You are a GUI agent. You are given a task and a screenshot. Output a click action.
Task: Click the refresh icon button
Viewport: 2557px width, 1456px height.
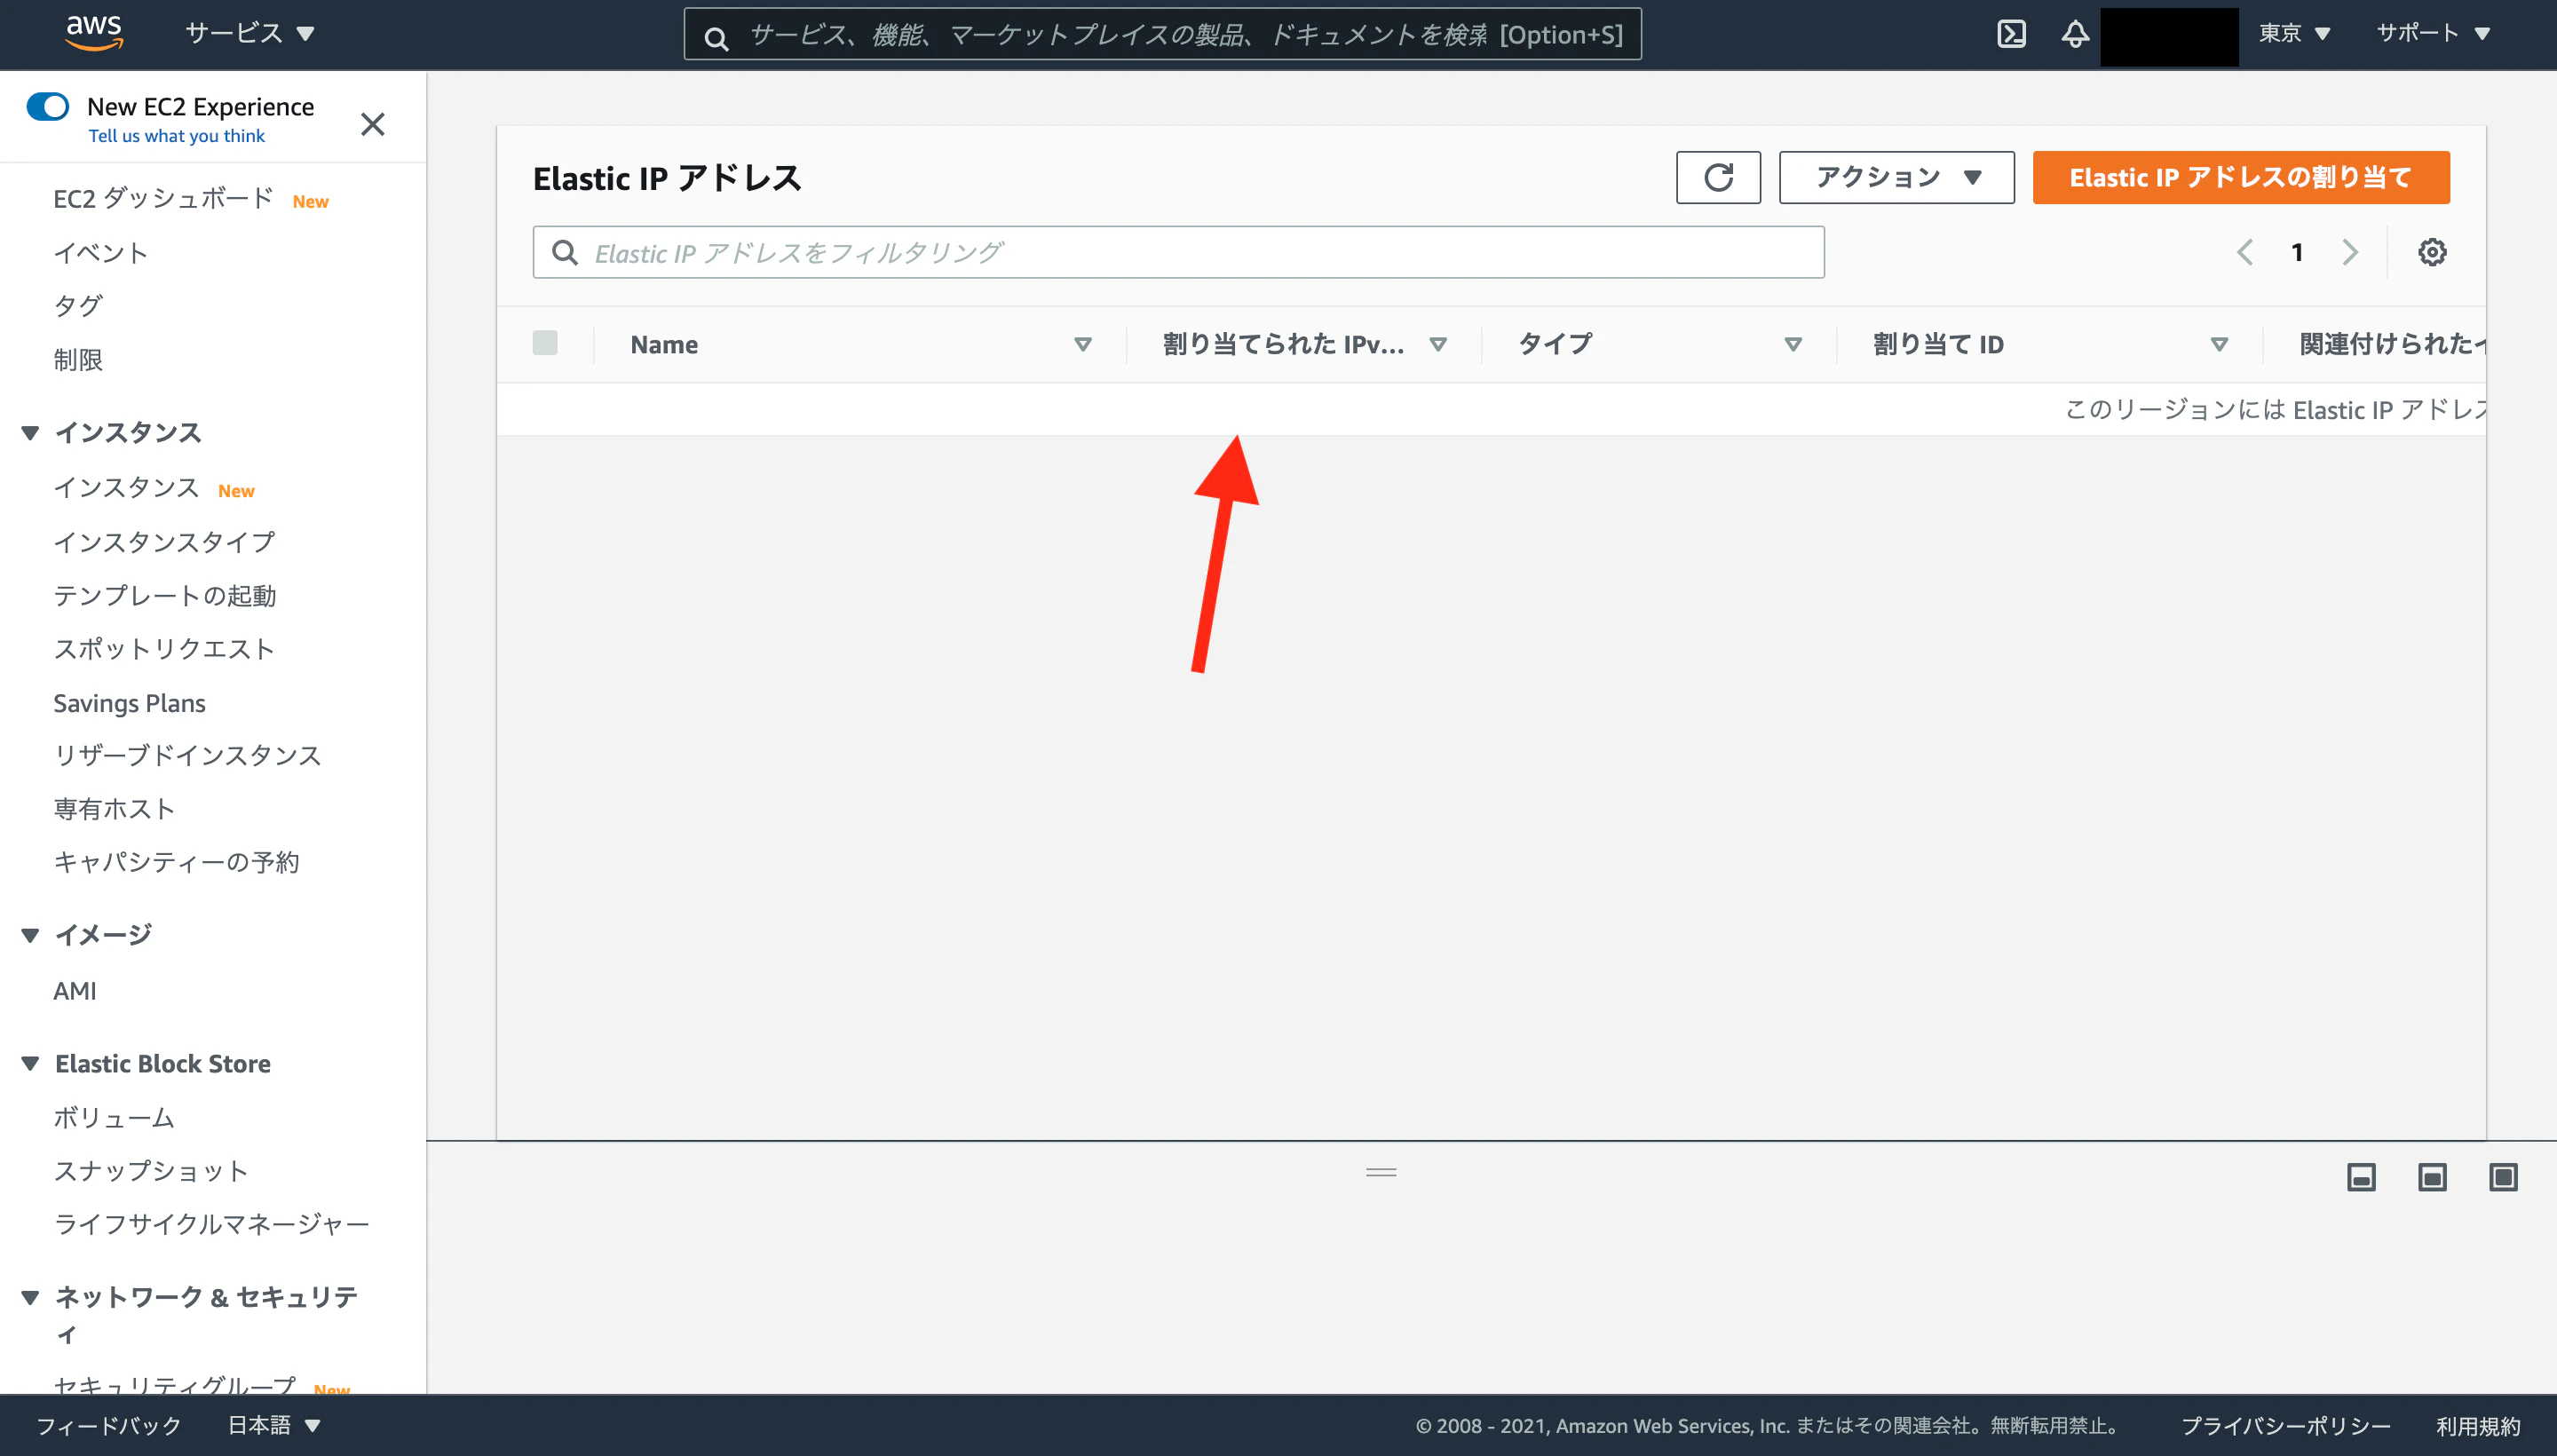(1718, 178)
